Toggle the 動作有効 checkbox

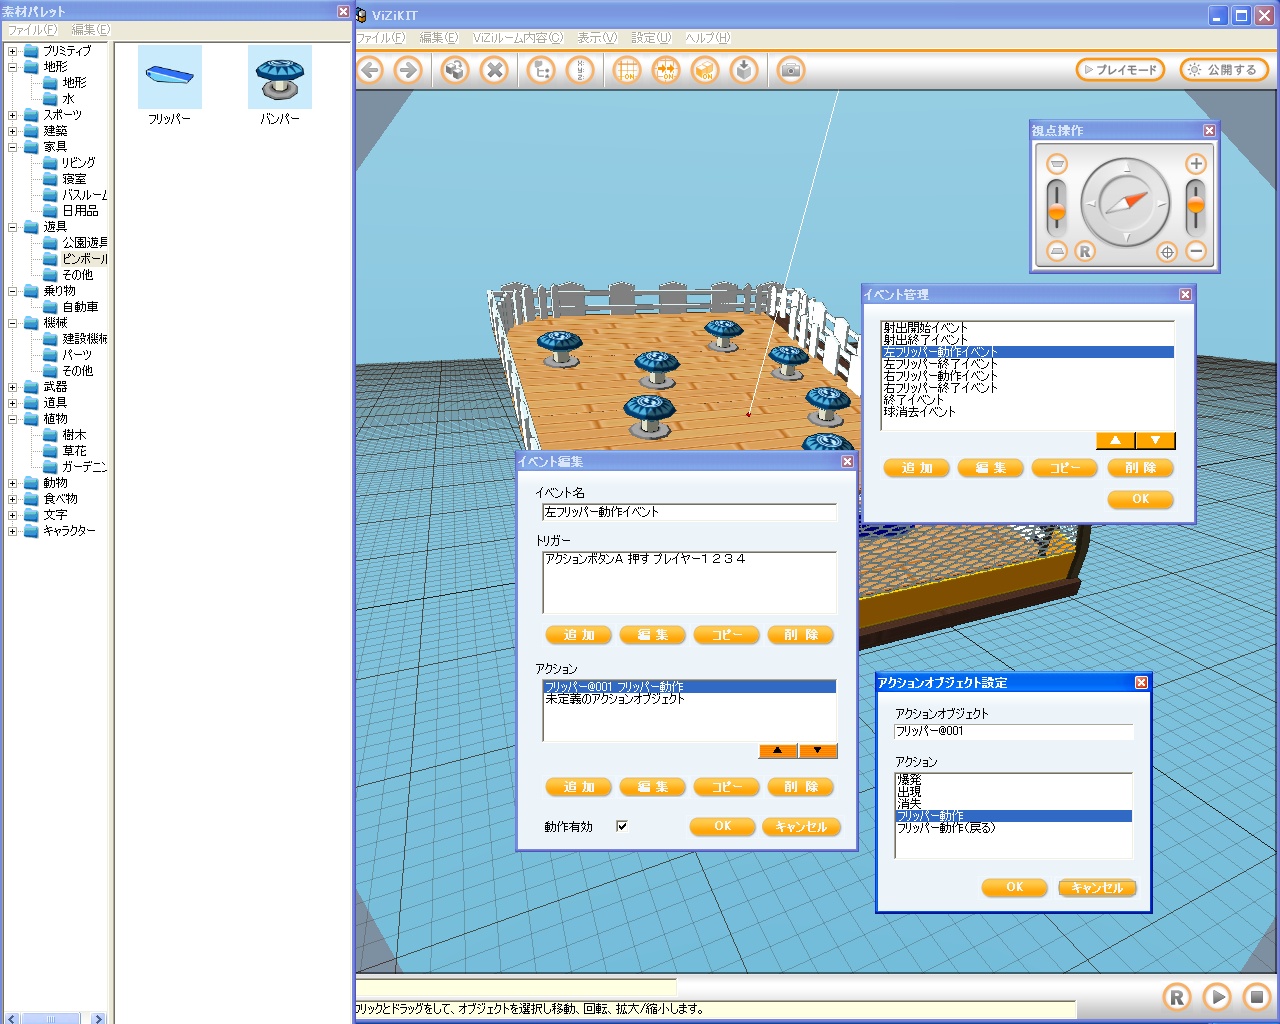pos(622,826)
